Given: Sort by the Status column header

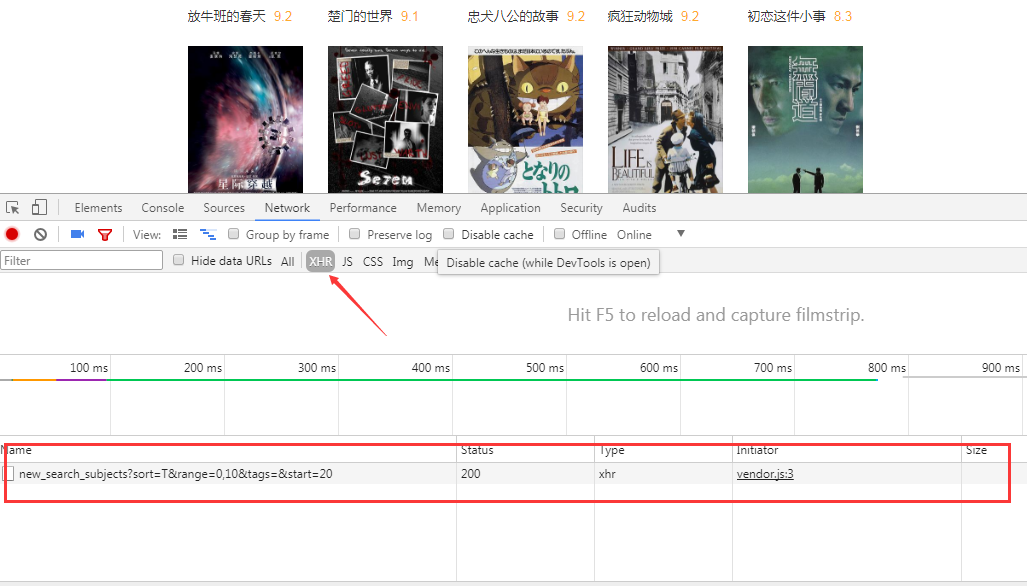Looking at the screenshot, I should coord(525,450).
